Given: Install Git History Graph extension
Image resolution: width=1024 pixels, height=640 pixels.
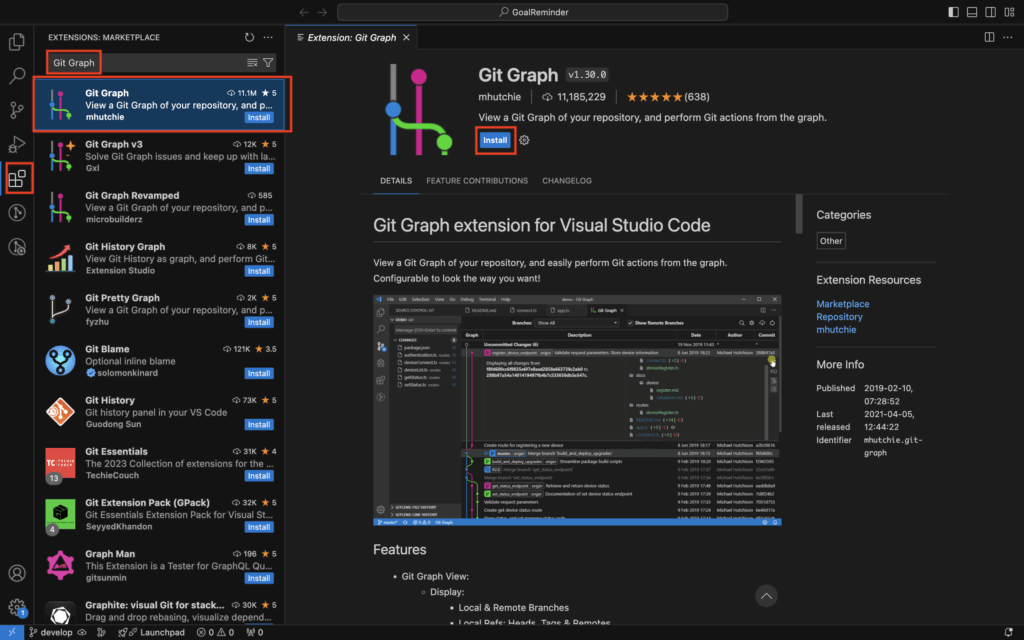Looking at the screenshot, I should pos(259,271).
